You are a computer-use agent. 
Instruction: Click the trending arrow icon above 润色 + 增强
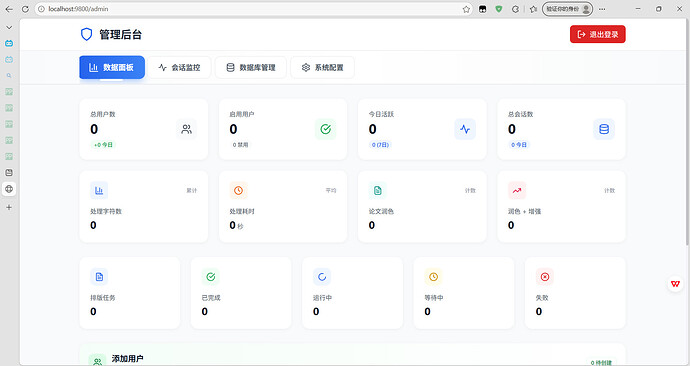[517, 190]
